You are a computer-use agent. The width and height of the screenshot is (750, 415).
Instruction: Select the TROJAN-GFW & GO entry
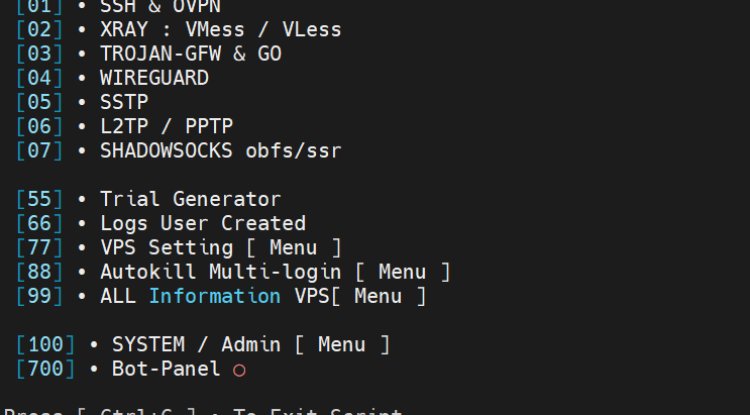(x=190, y=54)
